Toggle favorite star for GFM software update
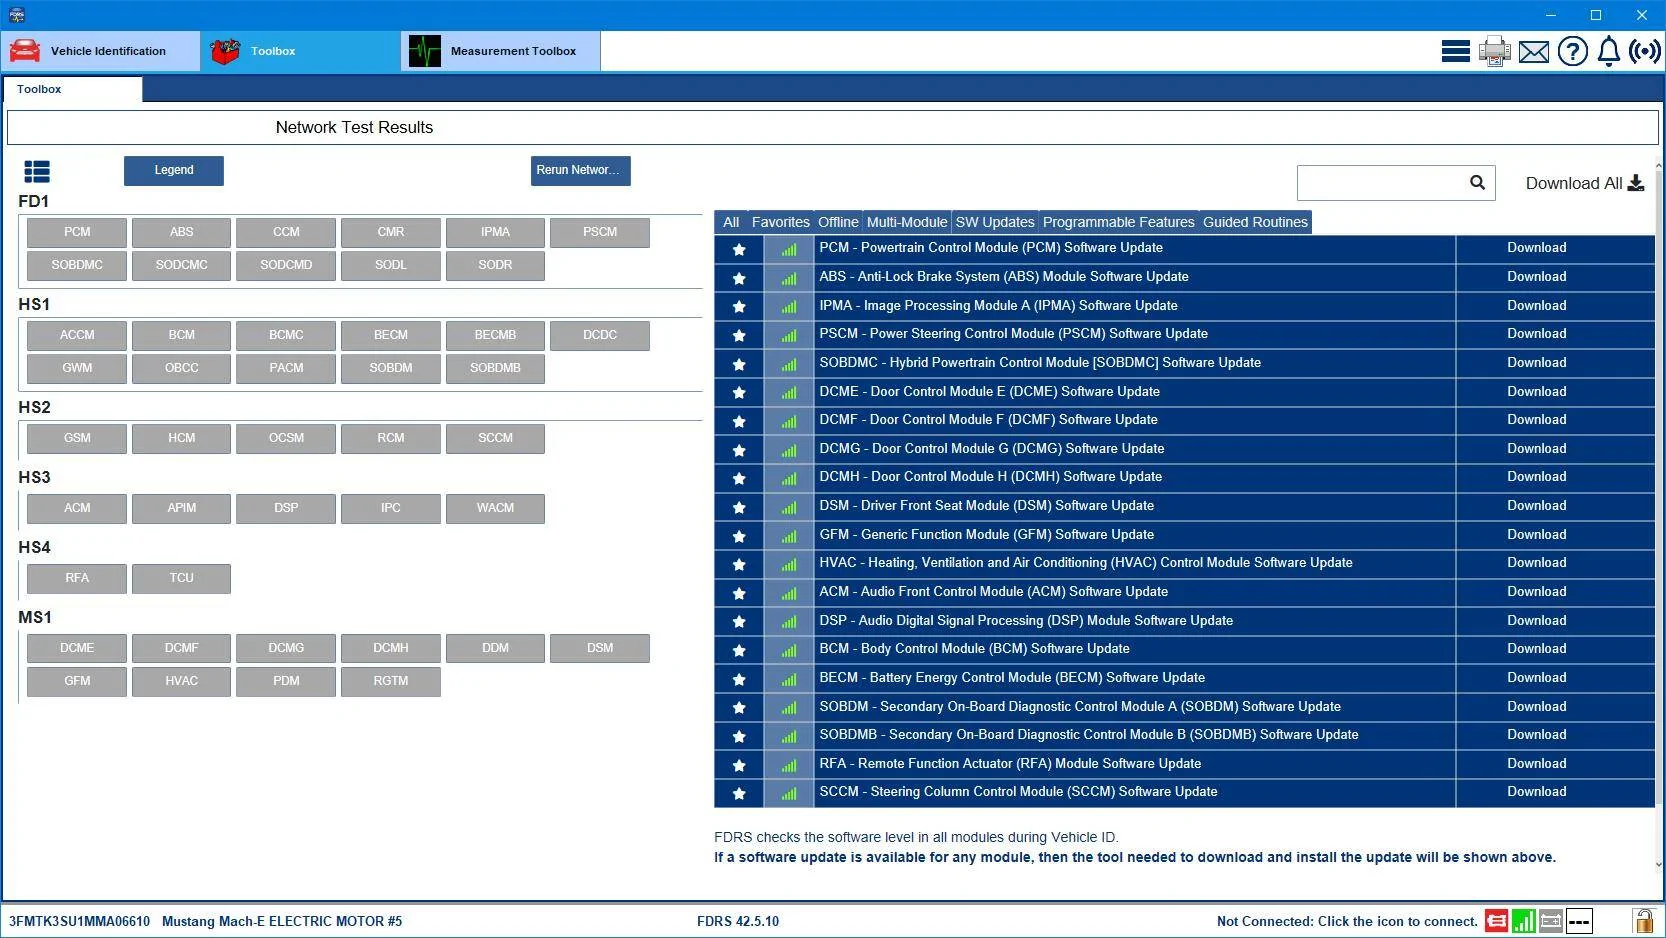The width and height of the screenshot is (1666, 938). [739, 536]
